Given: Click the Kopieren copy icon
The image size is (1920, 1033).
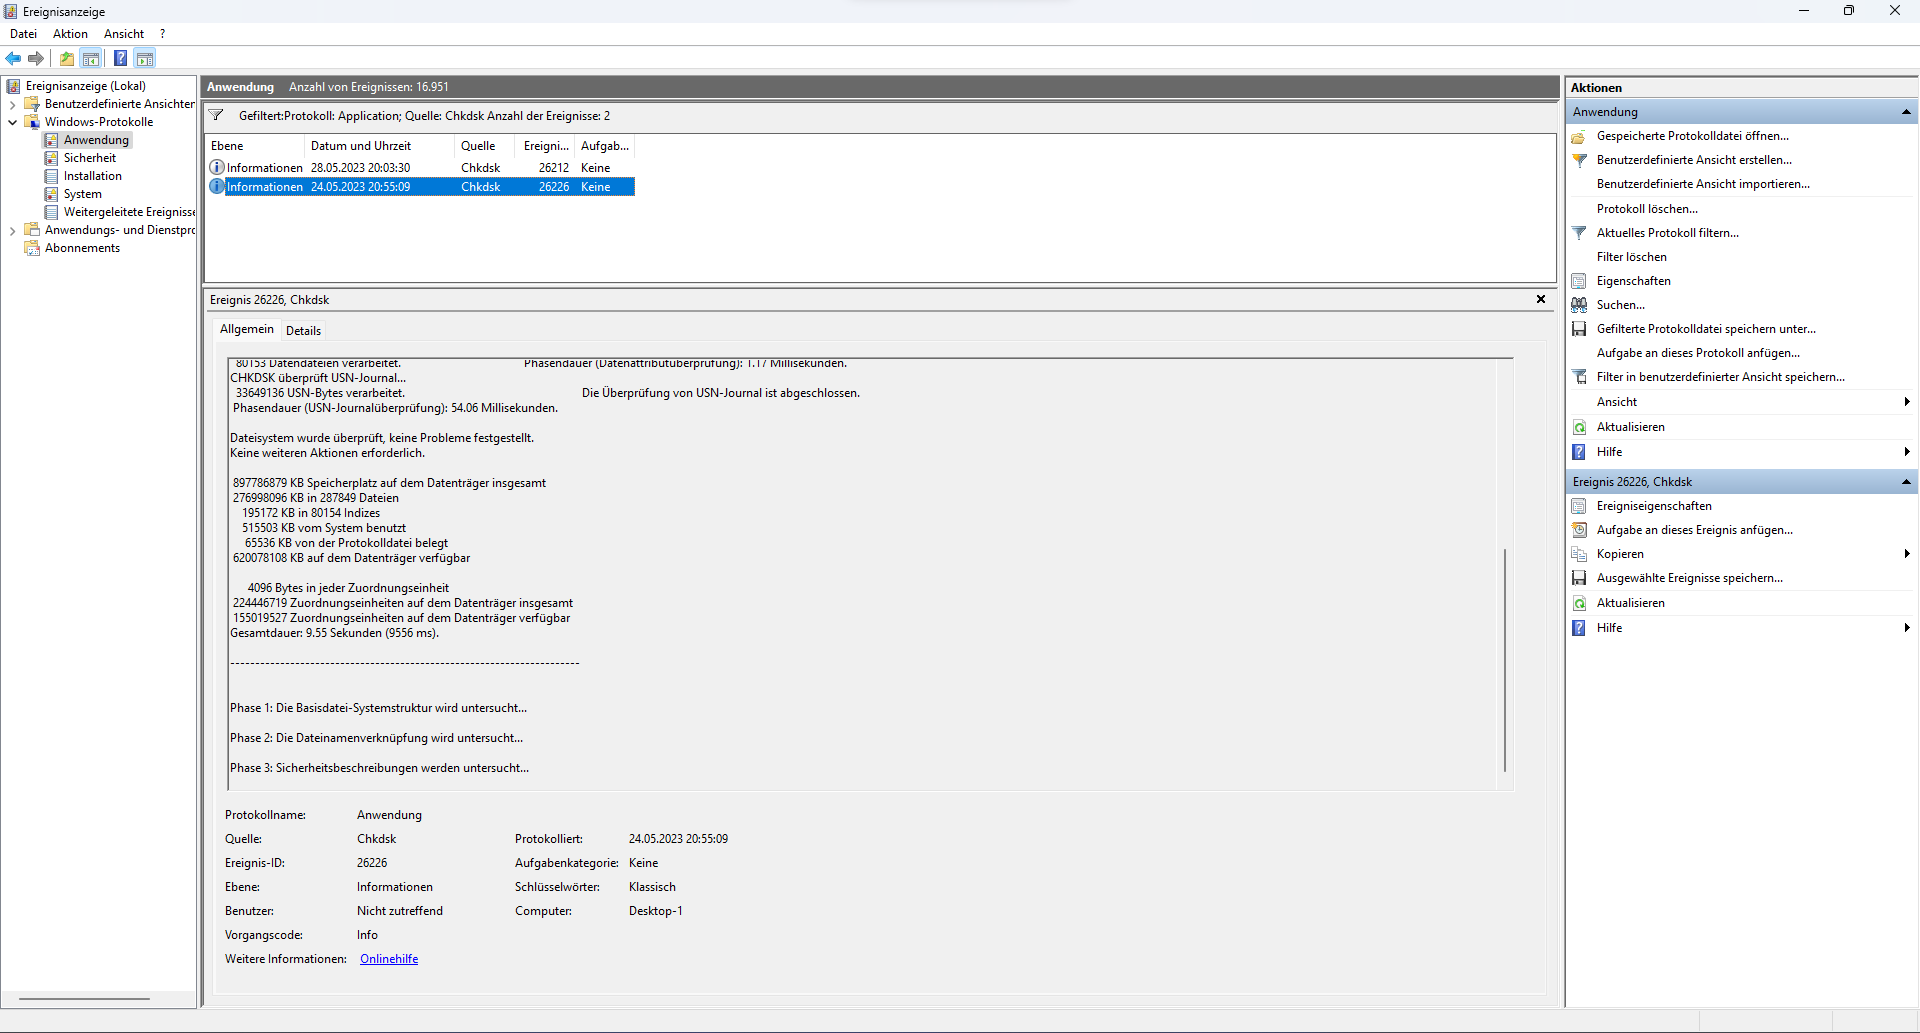Looking at the screenshot, I should tap(1579, 554).
